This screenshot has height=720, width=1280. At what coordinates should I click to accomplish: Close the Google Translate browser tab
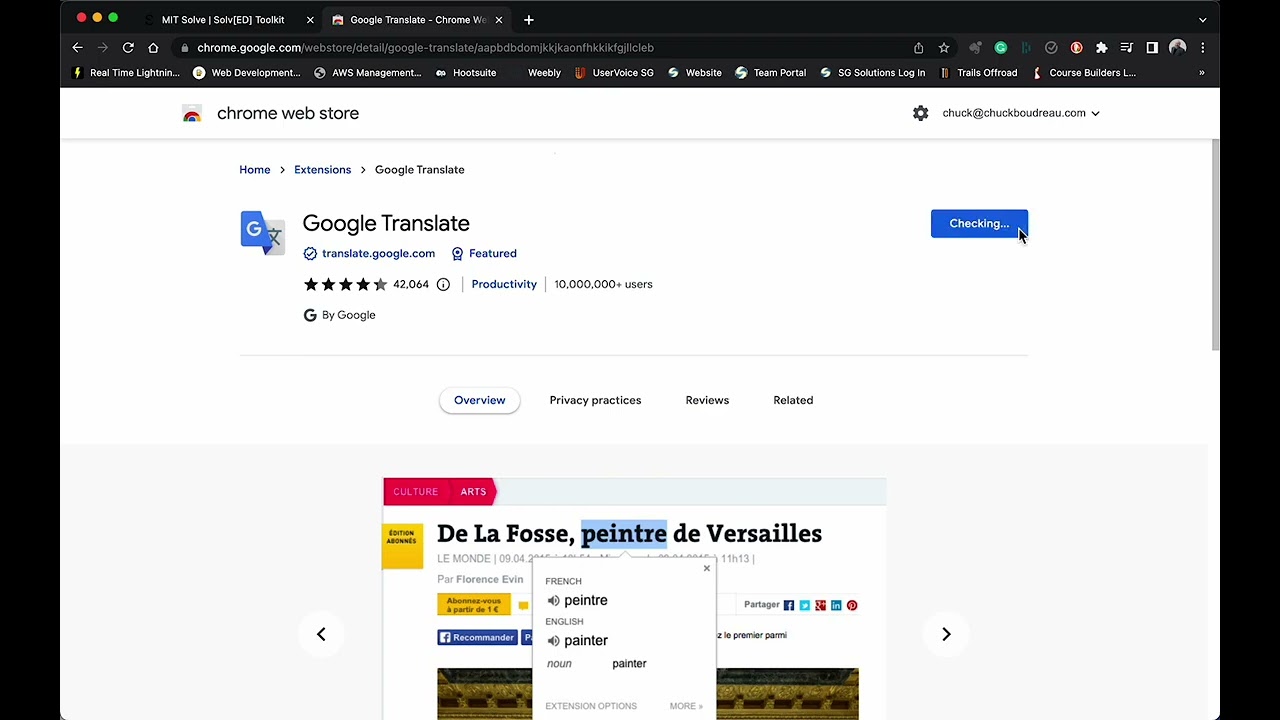click(498, 19)
